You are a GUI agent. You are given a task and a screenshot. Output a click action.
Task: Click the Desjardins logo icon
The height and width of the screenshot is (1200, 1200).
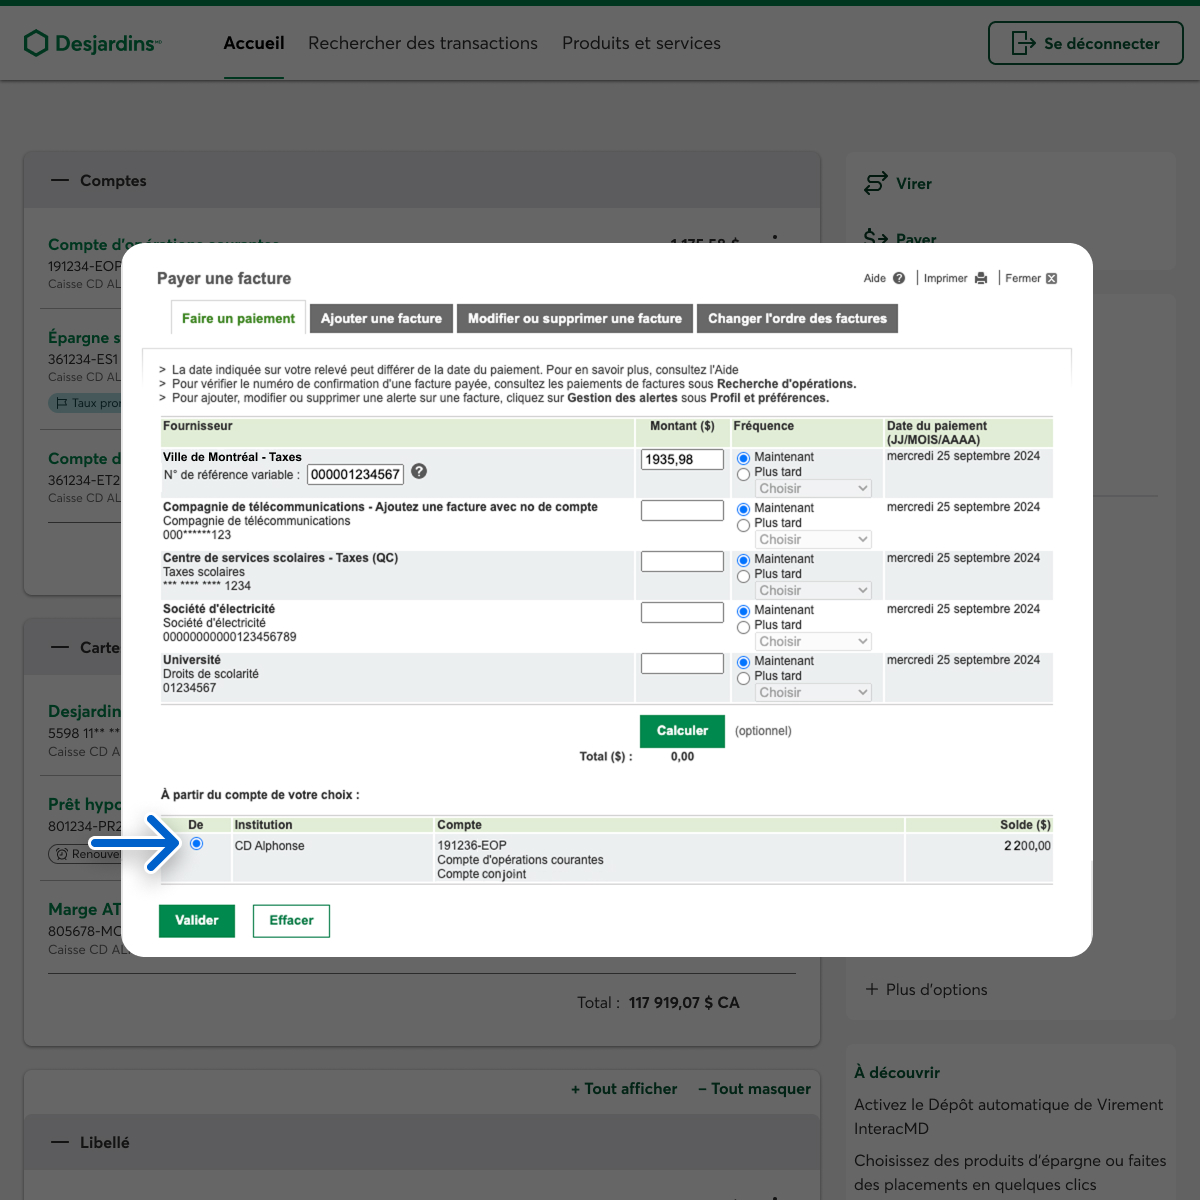[x=36, y=43]
